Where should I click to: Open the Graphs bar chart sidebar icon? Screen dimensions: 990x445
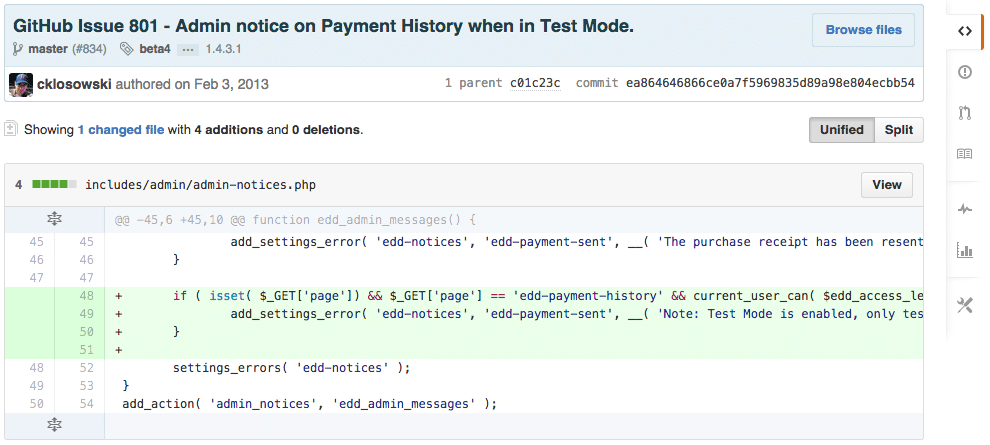coord(964,251)
